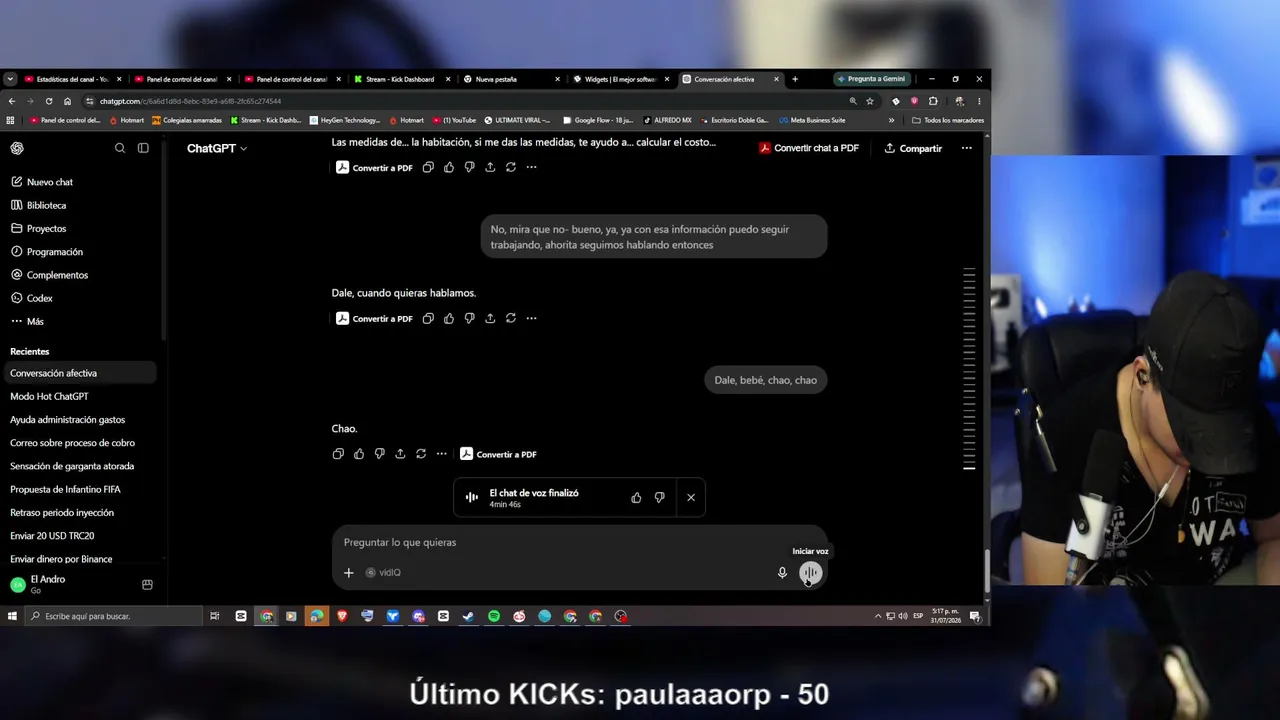Reload the page with the refresh icon

coord(48,101)
